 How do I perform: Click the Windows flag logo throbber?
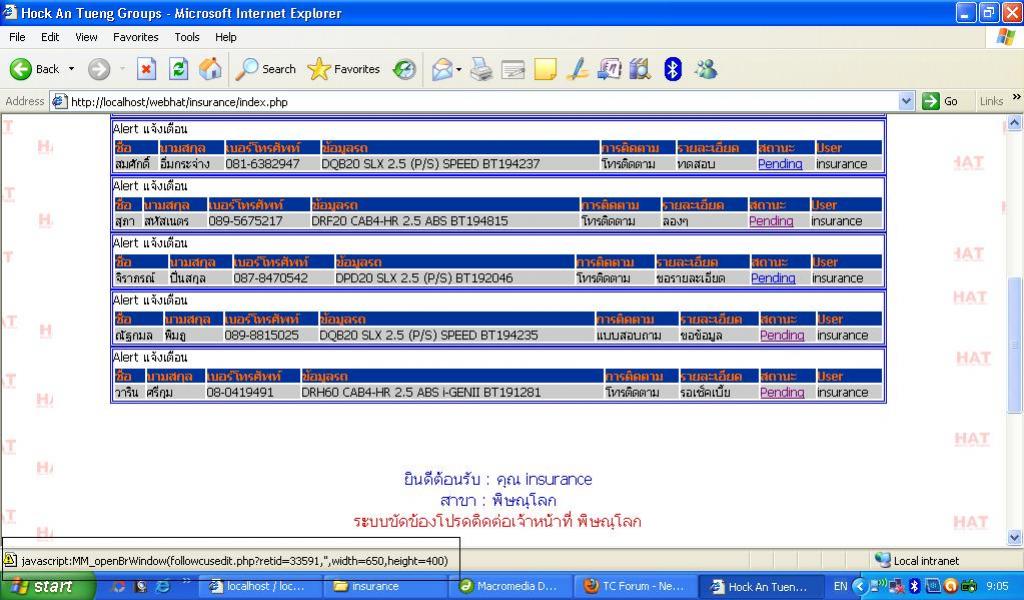[1006, 37]
